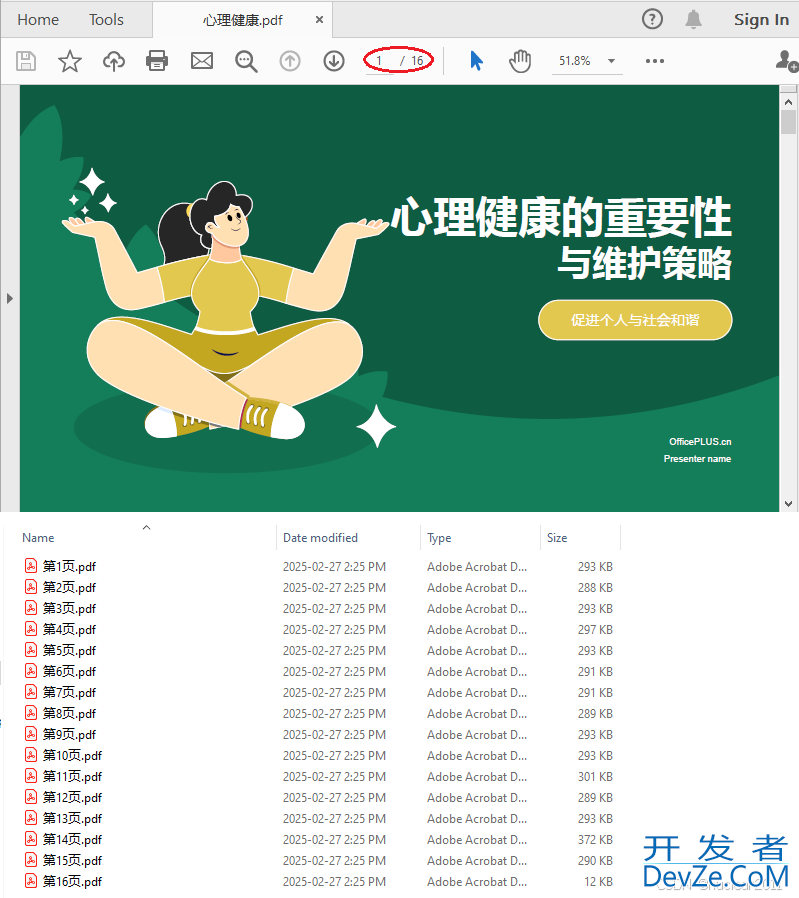This screenshot has width=799, height=898.
Task: Expand the more tools ellipsis menu
Action: [x=655, y=61]
